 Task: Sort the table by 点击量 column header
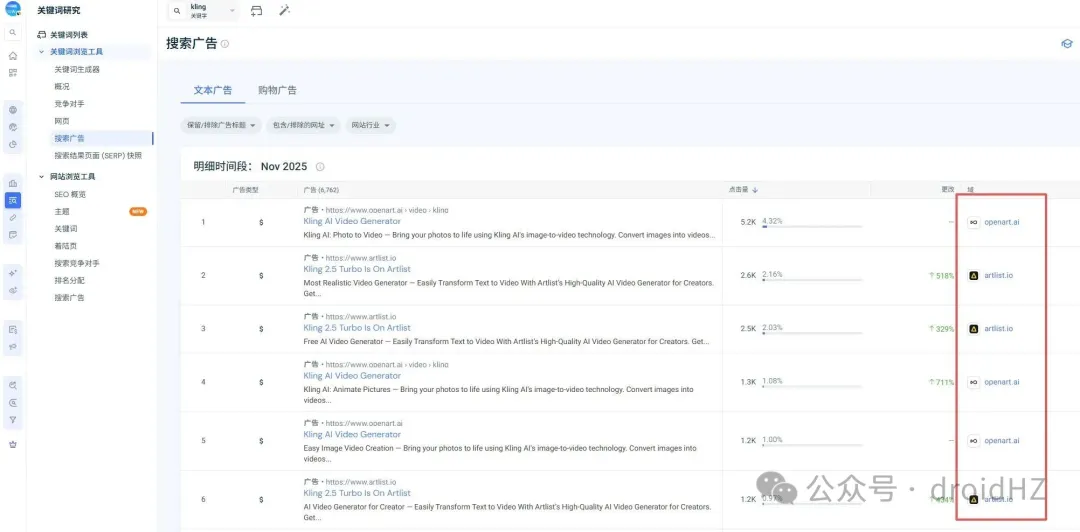coord(741,189)
